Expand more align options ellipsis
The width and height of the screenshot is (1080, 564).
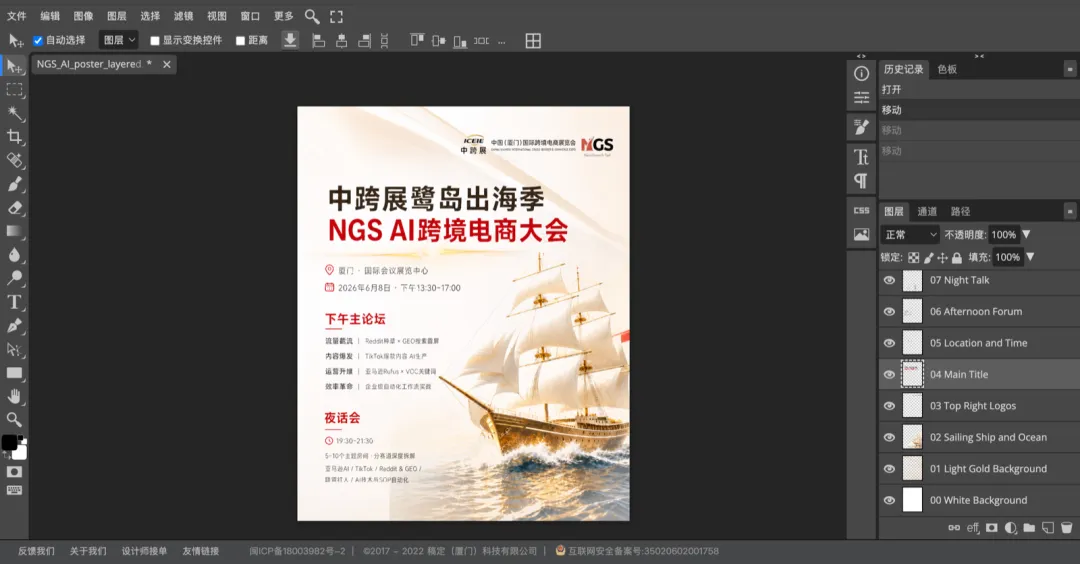click(x=501, y=41)
